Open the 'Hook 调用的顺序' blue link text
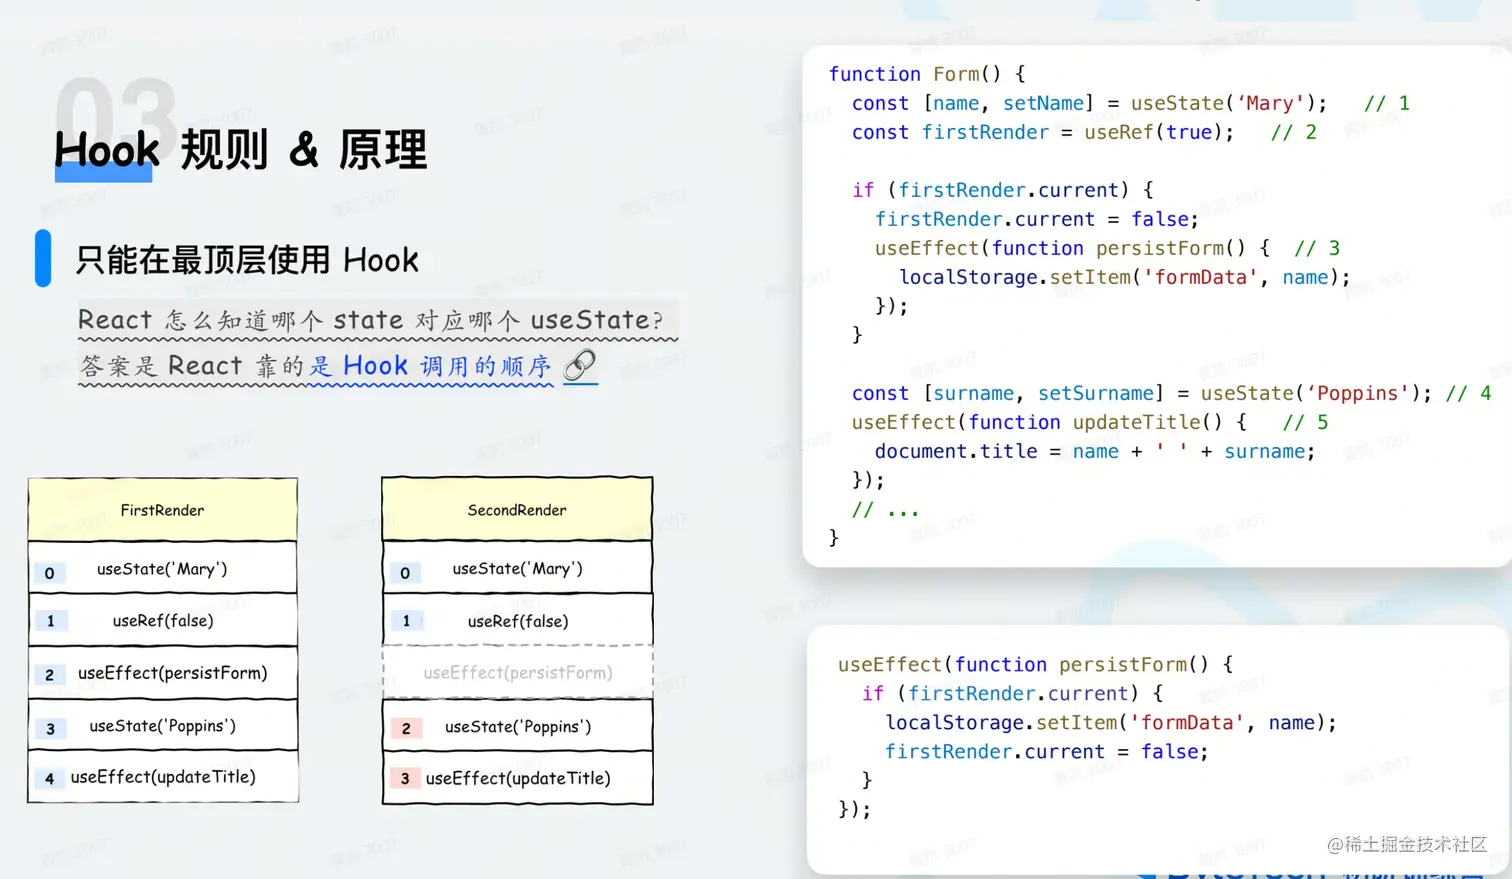1512x879 pixels. tap(446, 366)
